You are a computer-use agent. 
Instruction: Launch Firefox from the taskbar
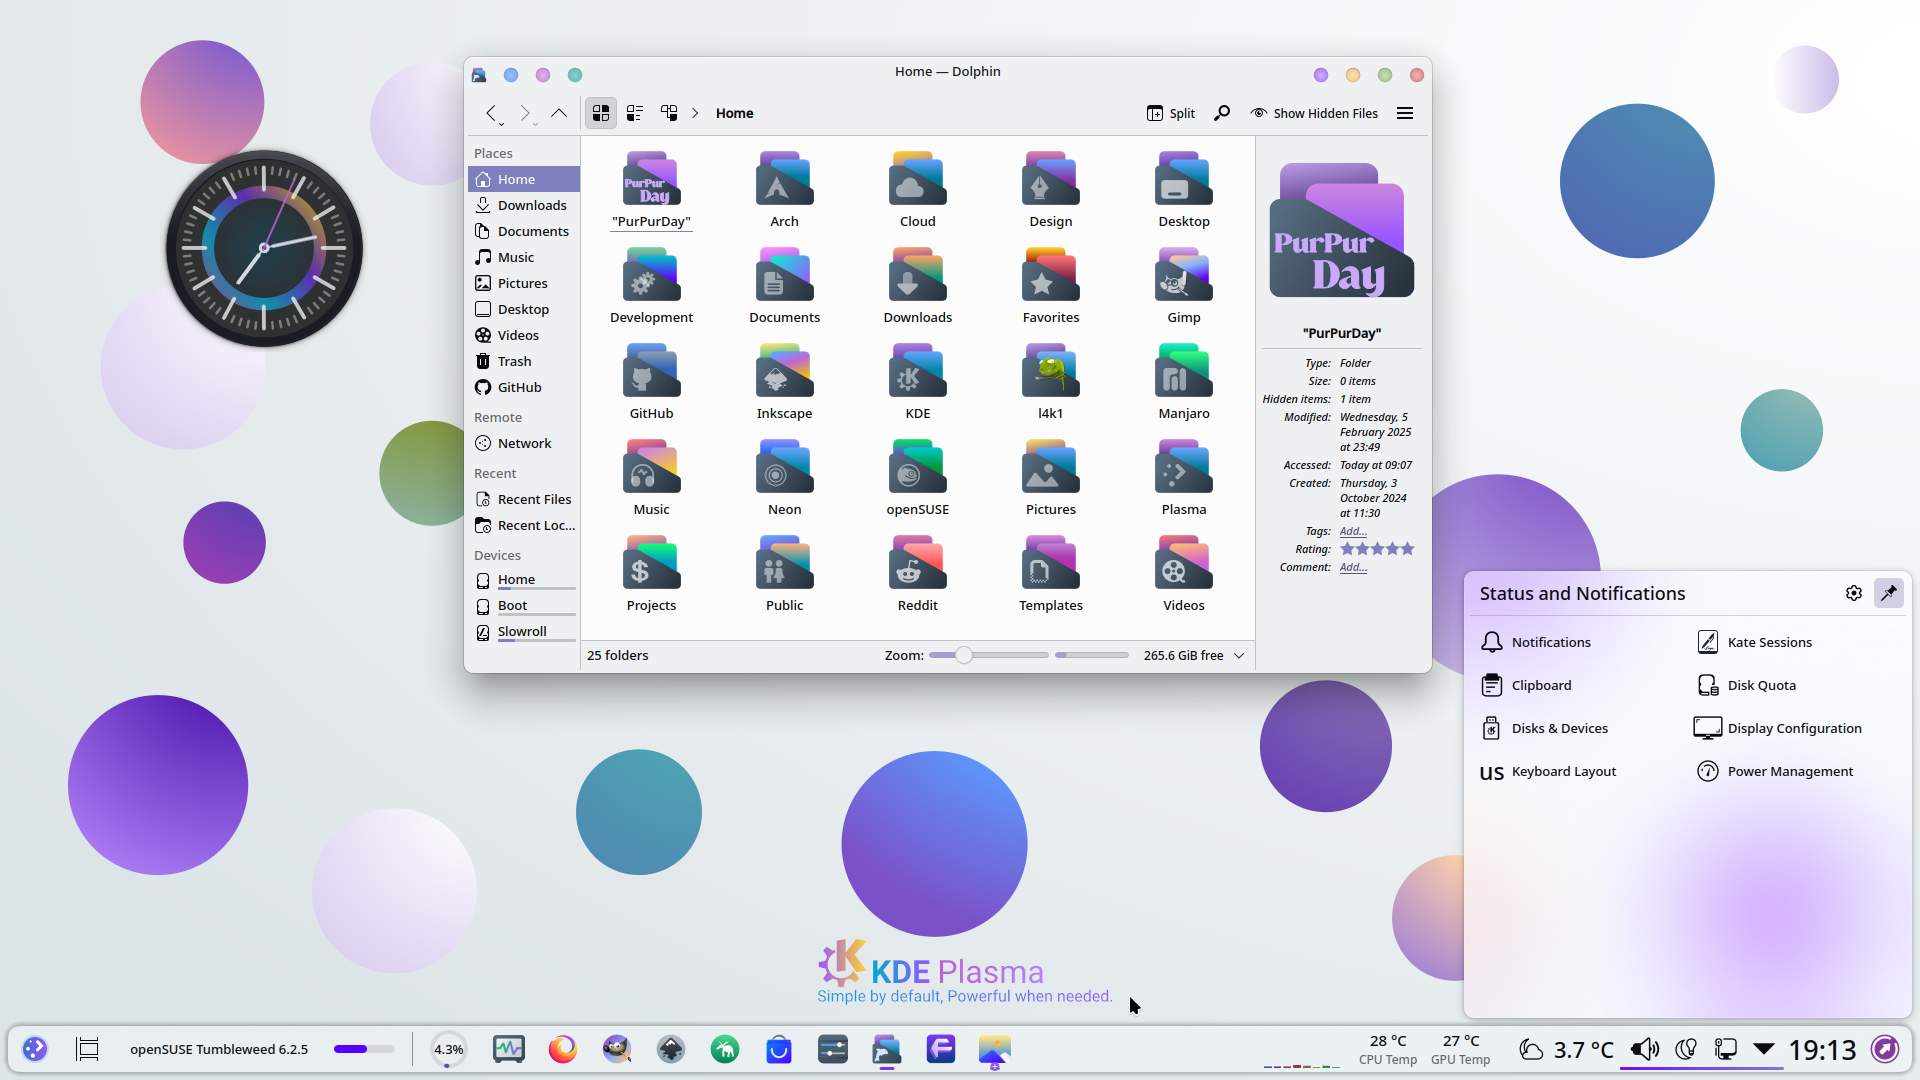(563, 1049)
